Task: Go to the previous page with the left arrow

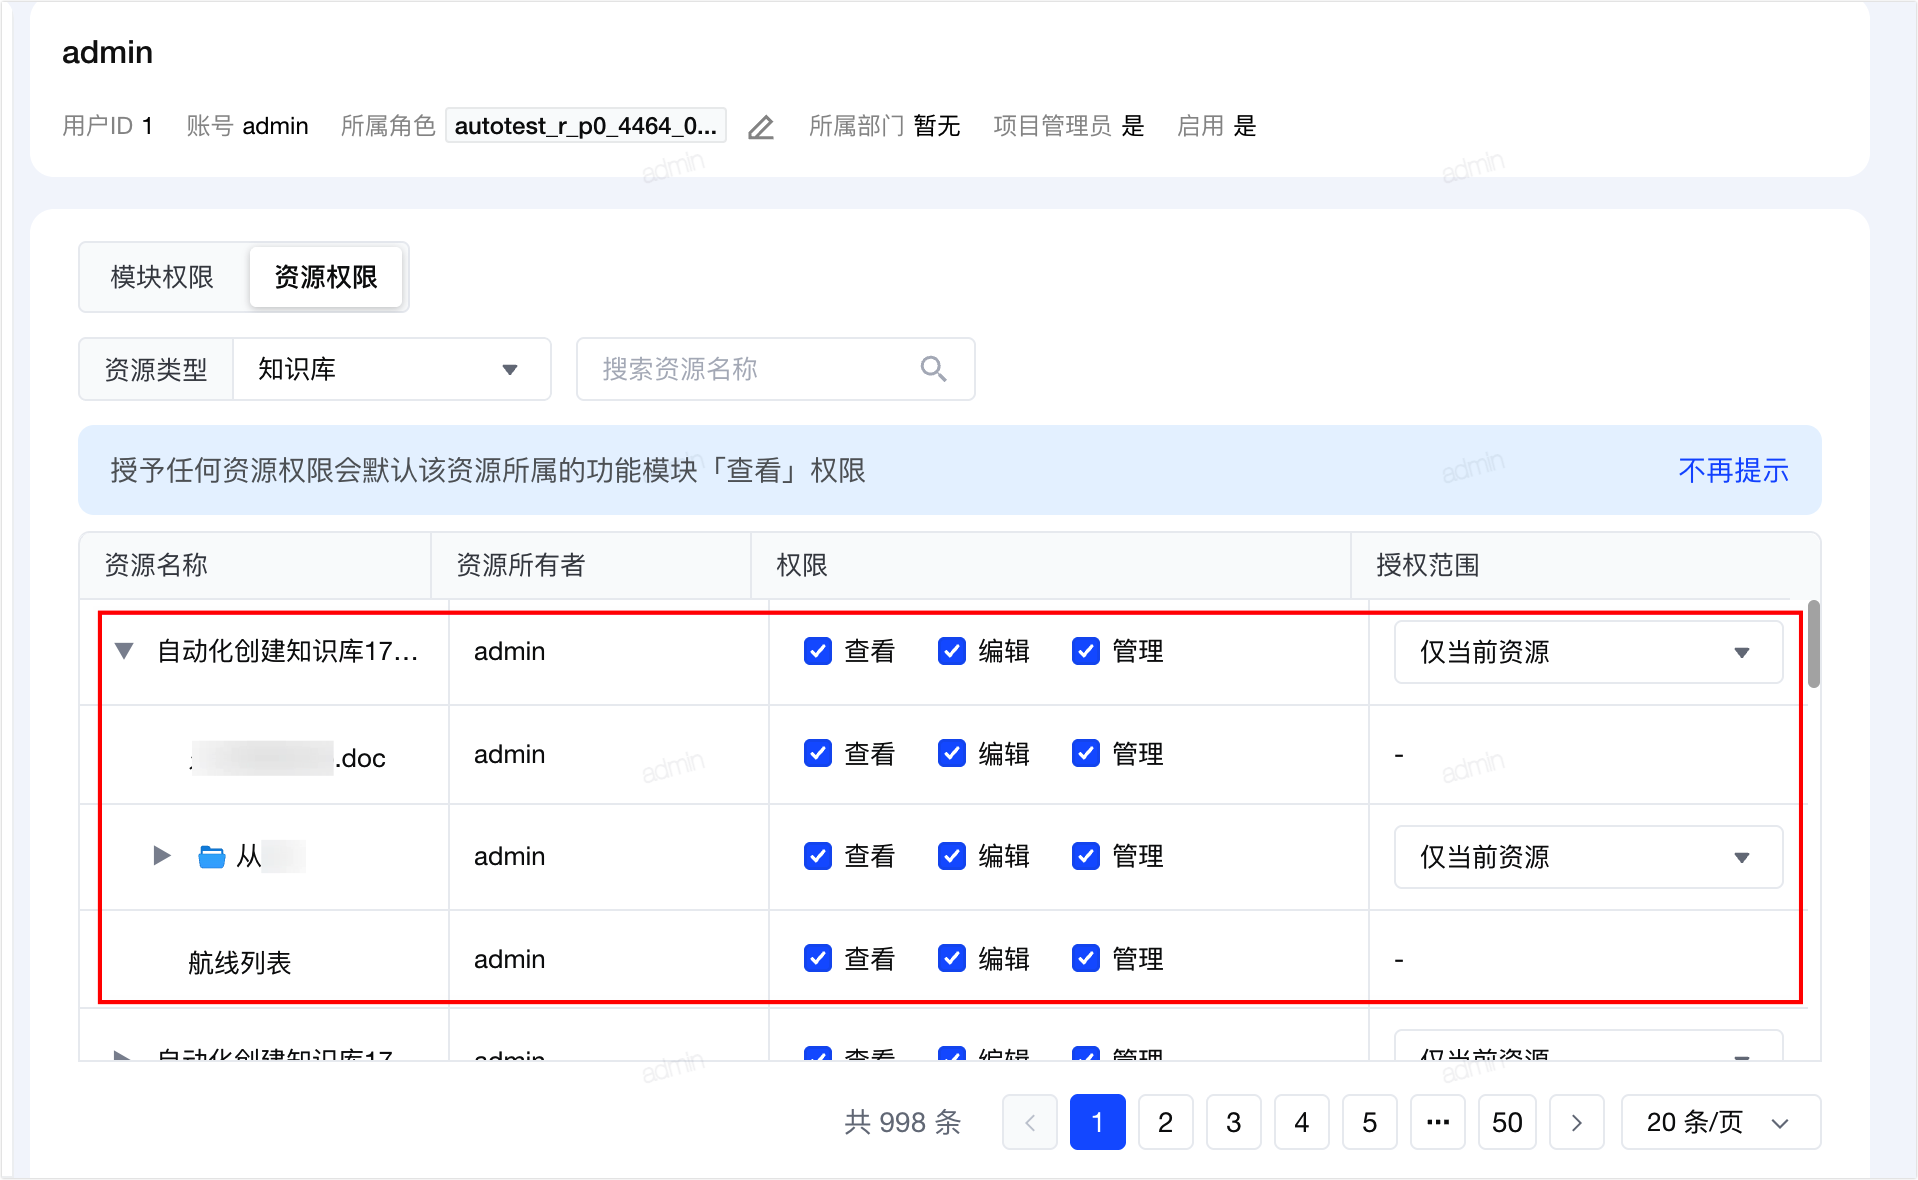Action: pos(1030,1122)
